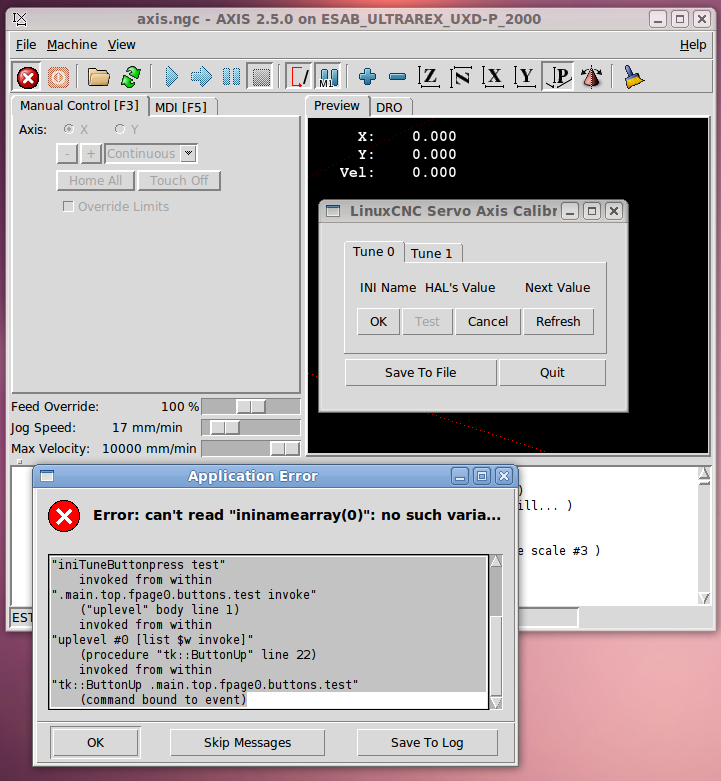
Task: Toggle the optional pause M1 icon
Action: (329, 77)
